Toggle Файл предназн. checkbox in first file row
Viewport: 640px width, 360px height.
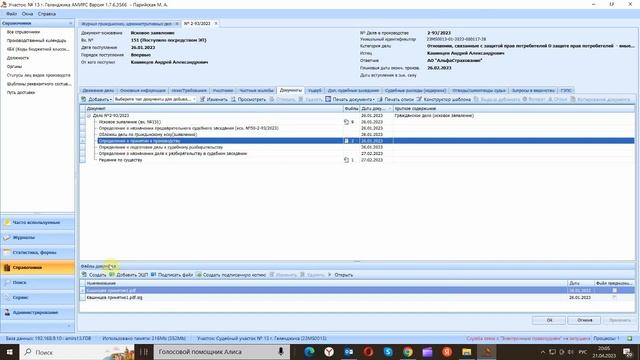(614, 290)
